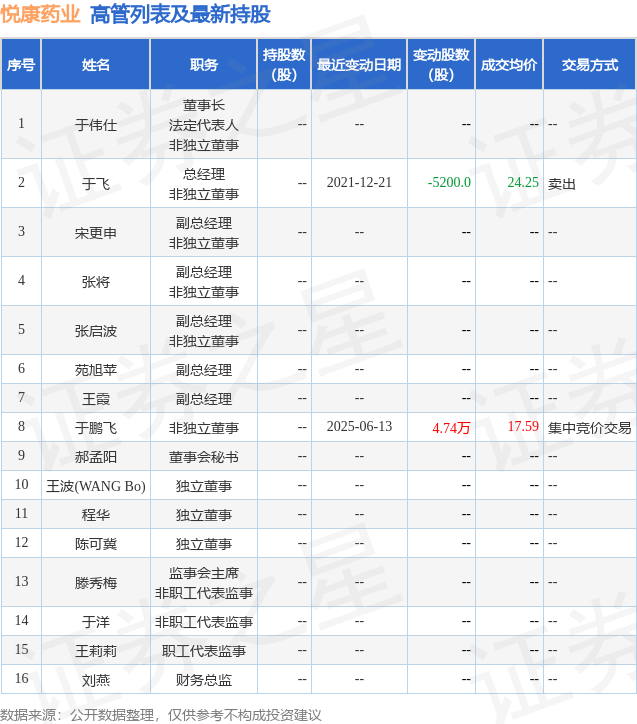
Task: Select the name 程华
Action: (96, 515)
